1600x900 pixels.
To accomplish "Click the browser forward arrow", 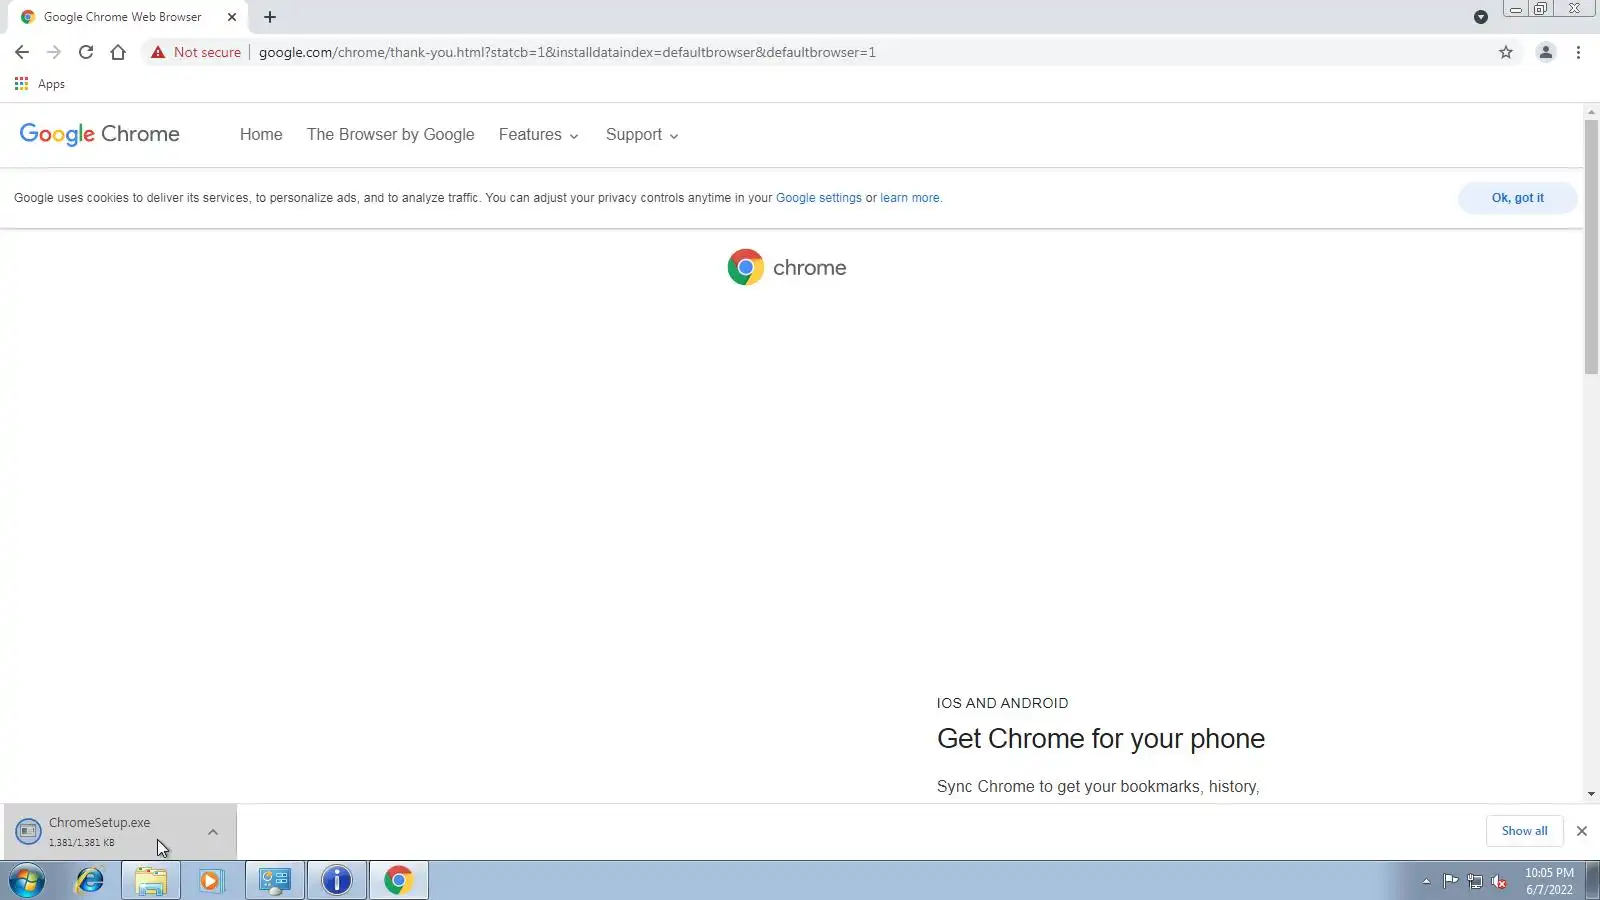I will tap(54, 52).
